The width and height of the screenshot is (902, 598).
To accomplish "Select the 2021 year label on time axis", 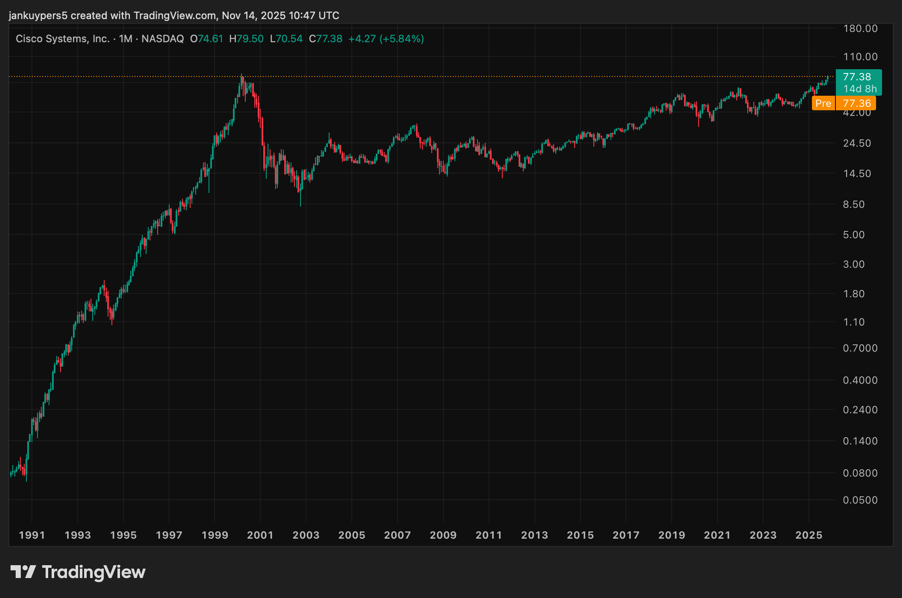I will [x=717, y=535].
